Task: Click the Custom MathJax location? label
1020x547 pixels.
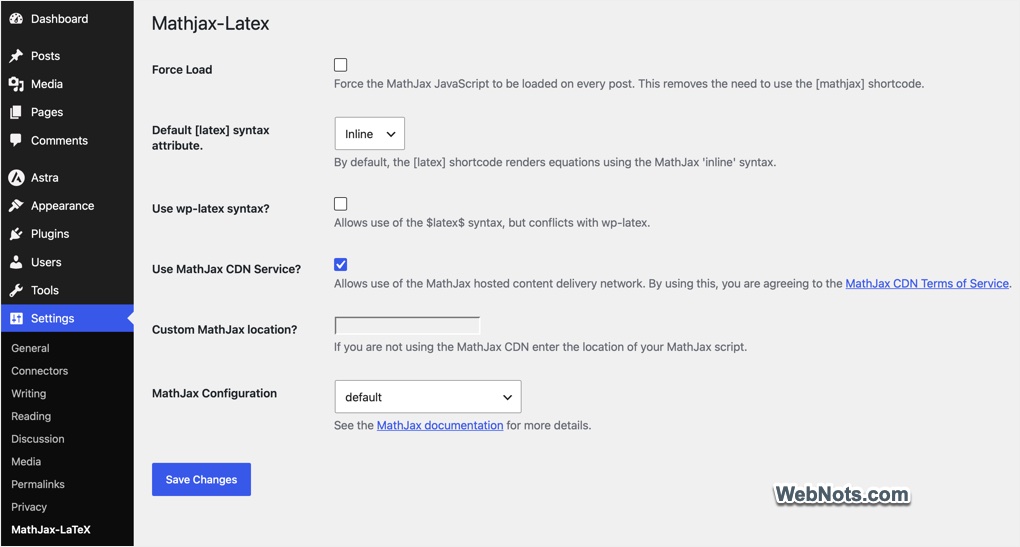Action: pyautogui.click(x=224, y=330)
